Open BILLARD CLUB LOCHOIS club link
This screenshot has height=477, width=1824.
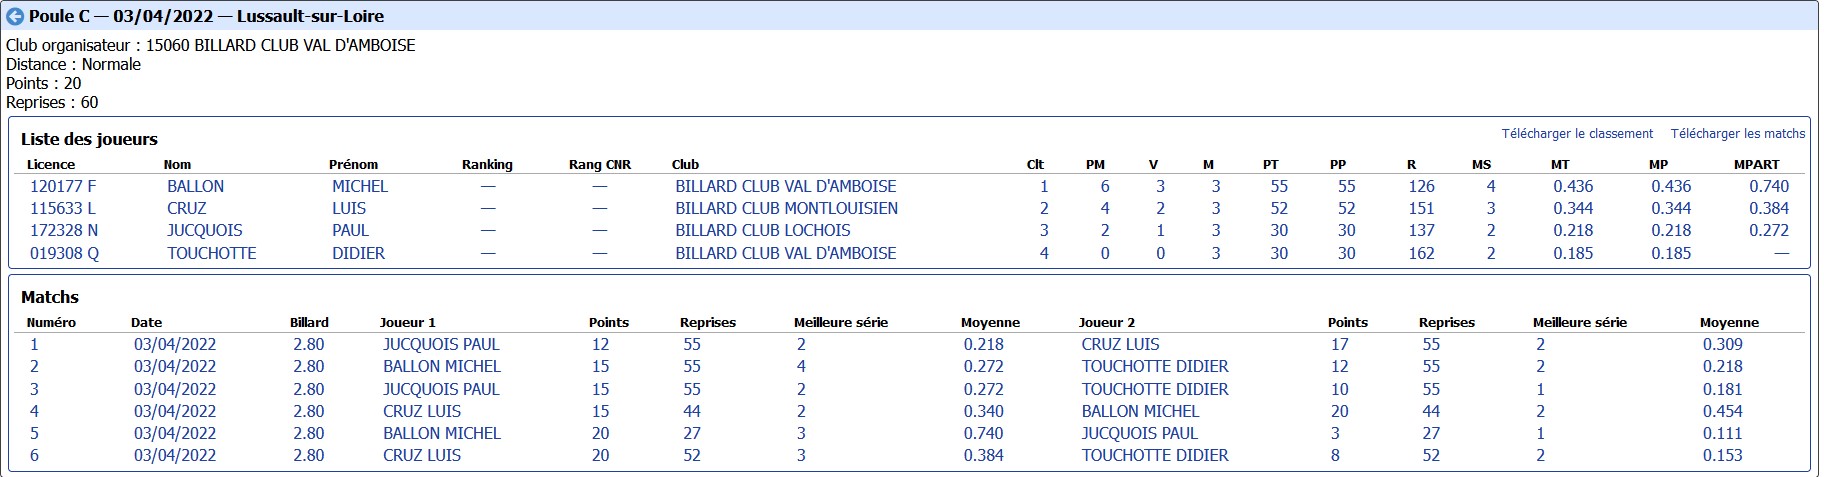[762, 231]
